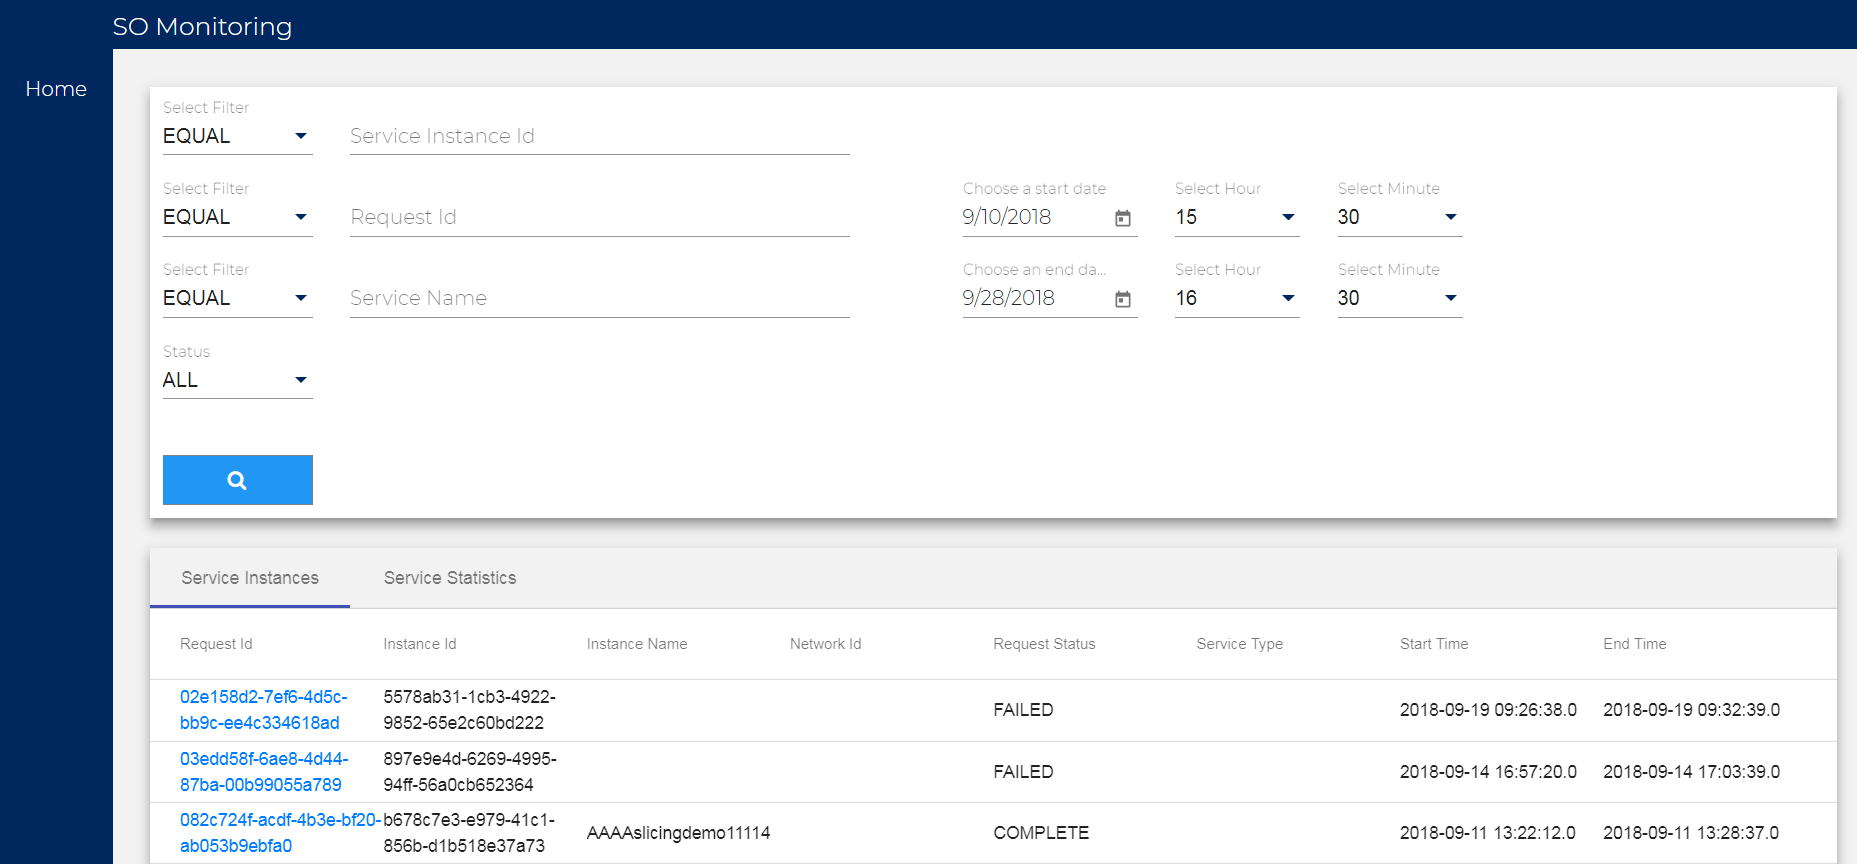Click the Instance Name column header
This screenshot has width=1857, height=864.
[637, 644]
